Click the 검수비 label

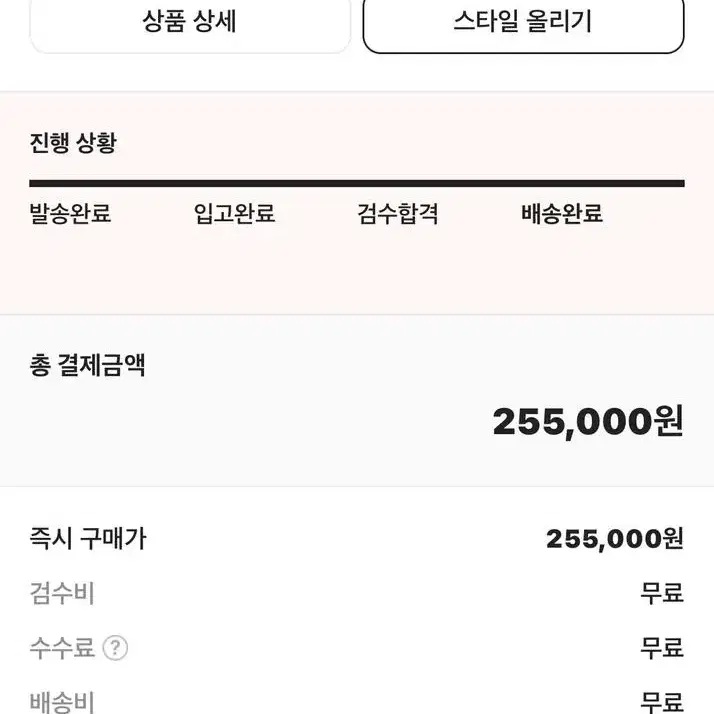62,593
